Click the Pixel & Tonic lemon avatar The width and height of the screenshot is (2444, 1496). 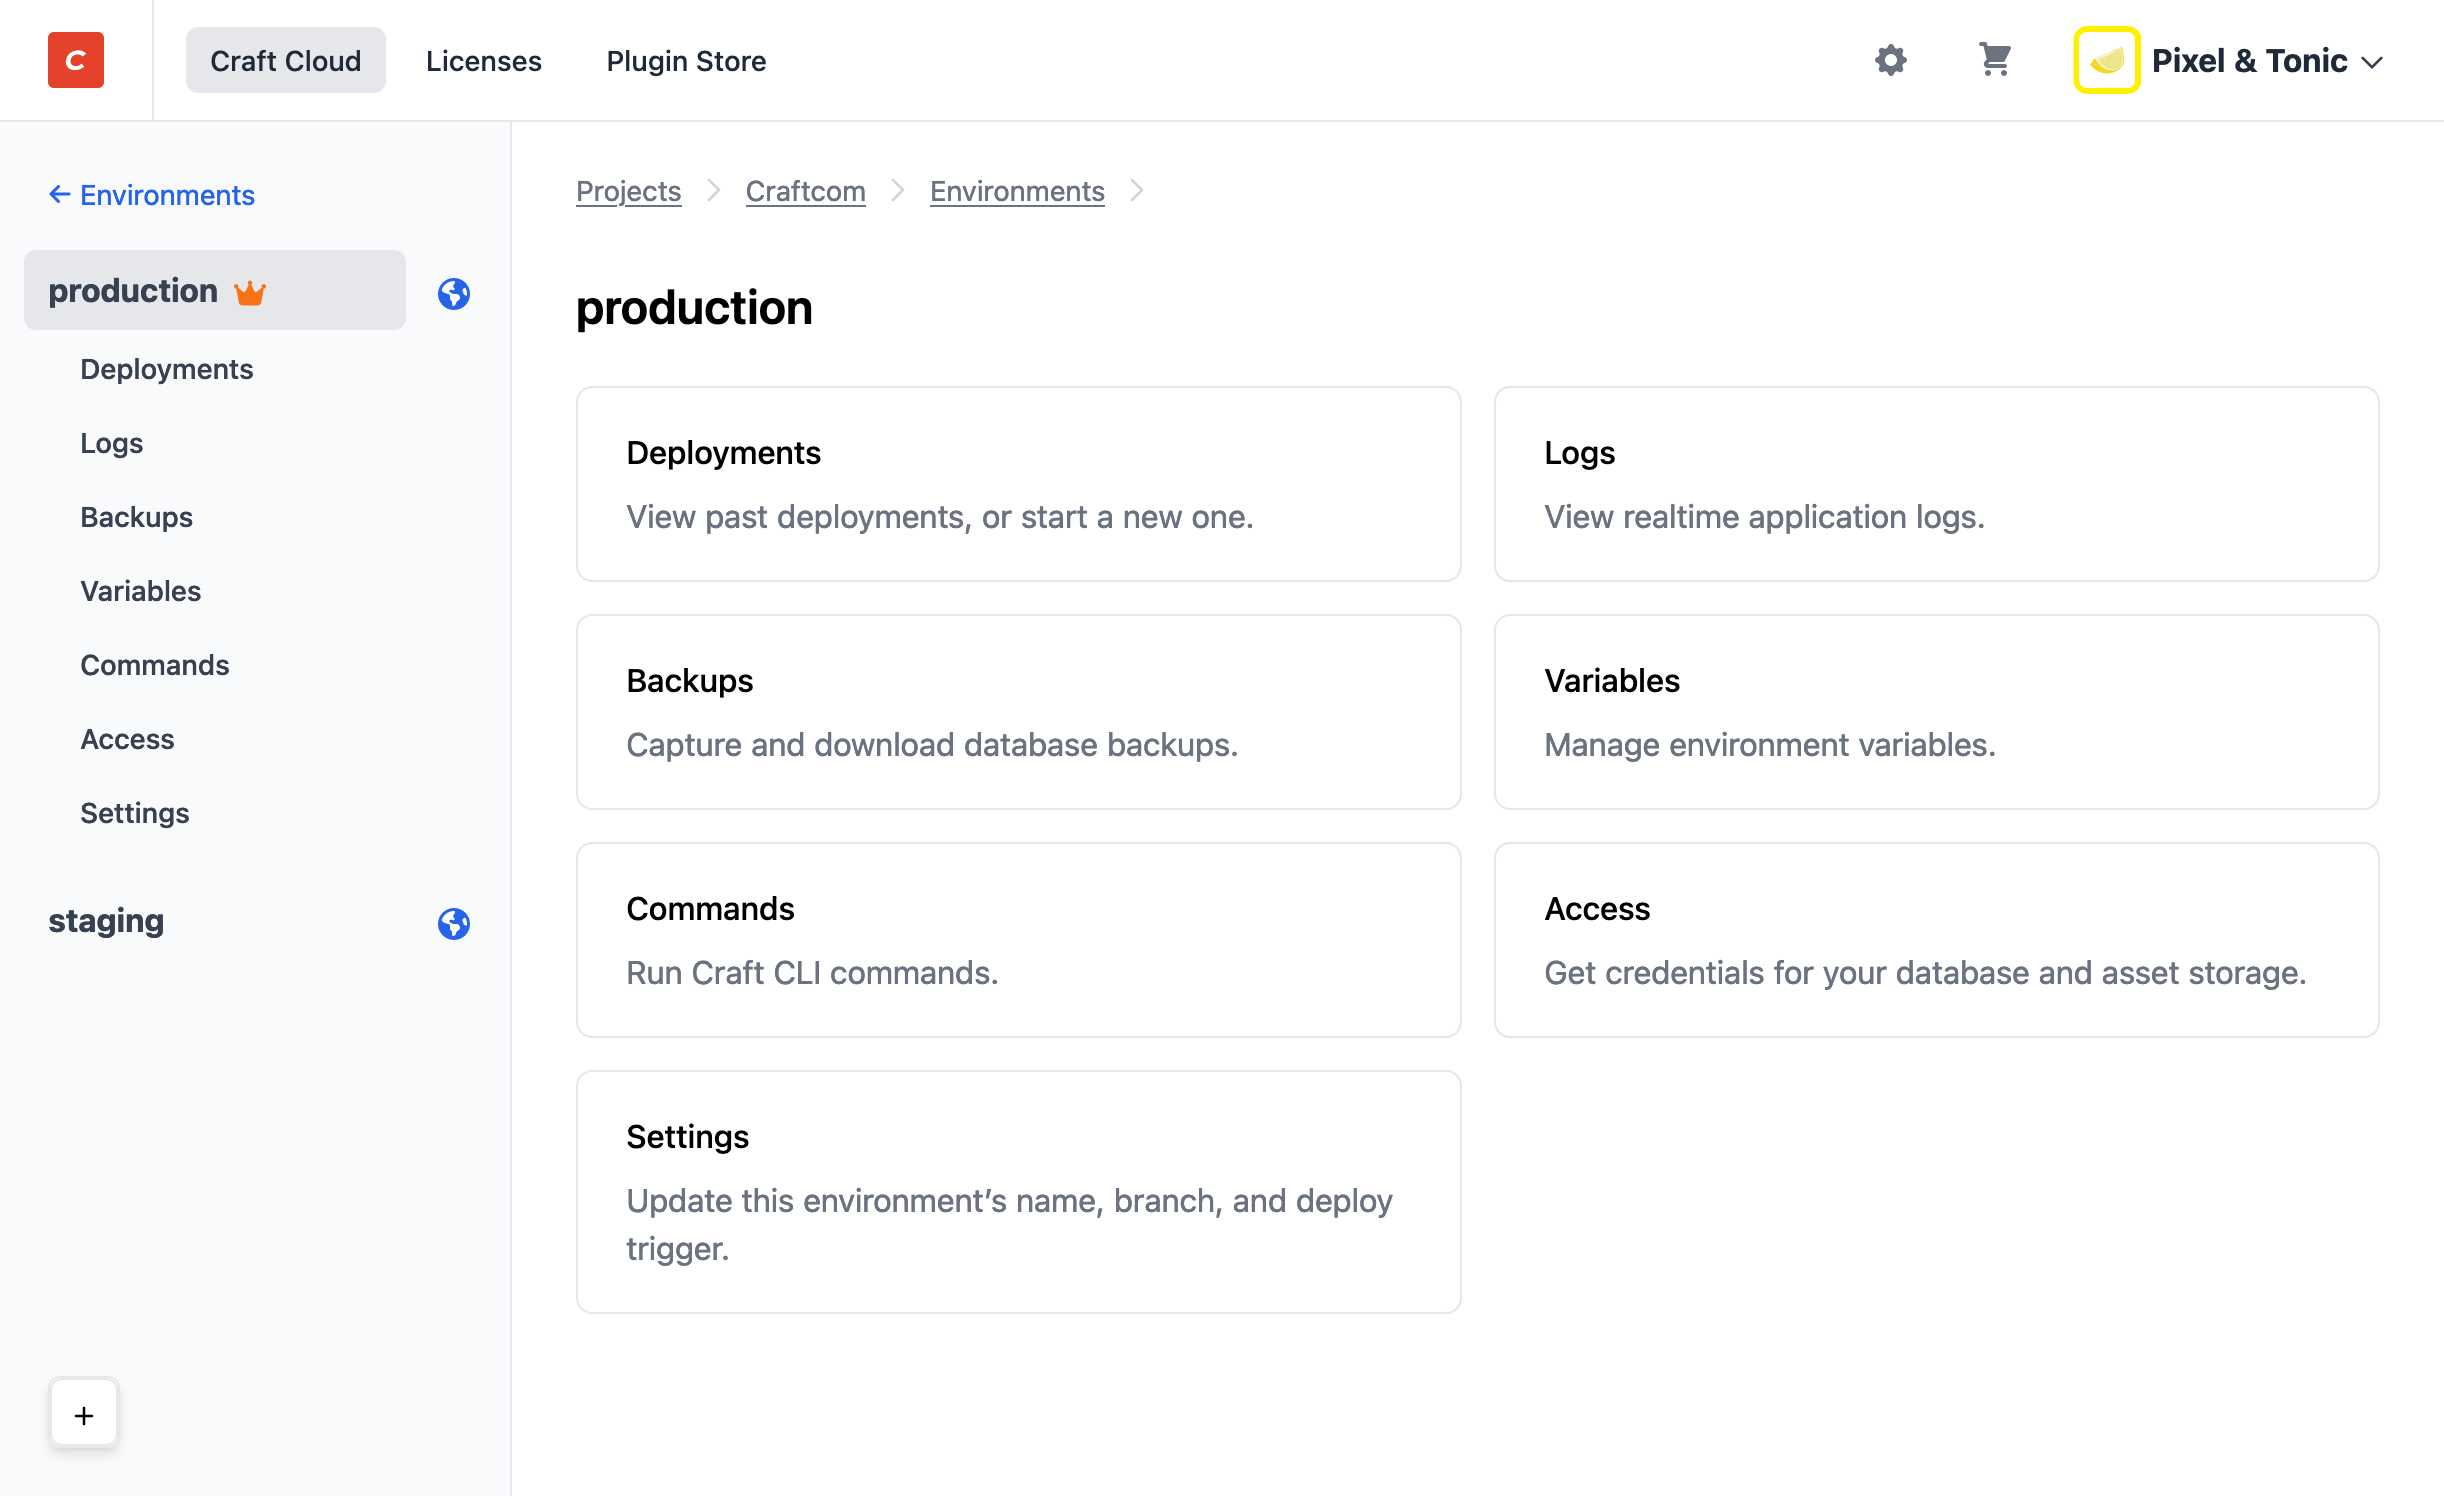(2106, 60)
